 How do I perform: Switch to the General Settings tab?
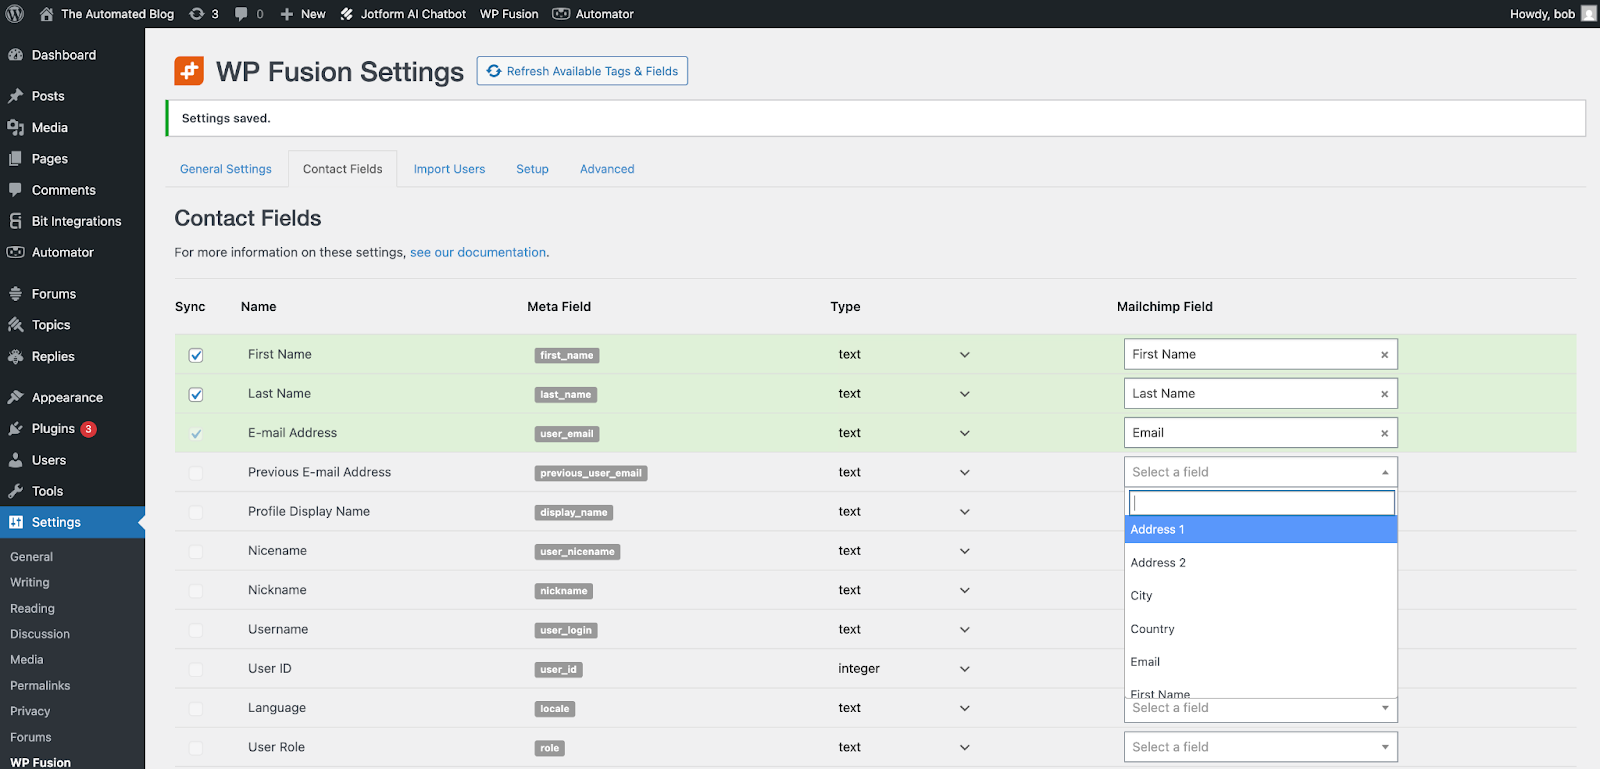pos(226,169)
